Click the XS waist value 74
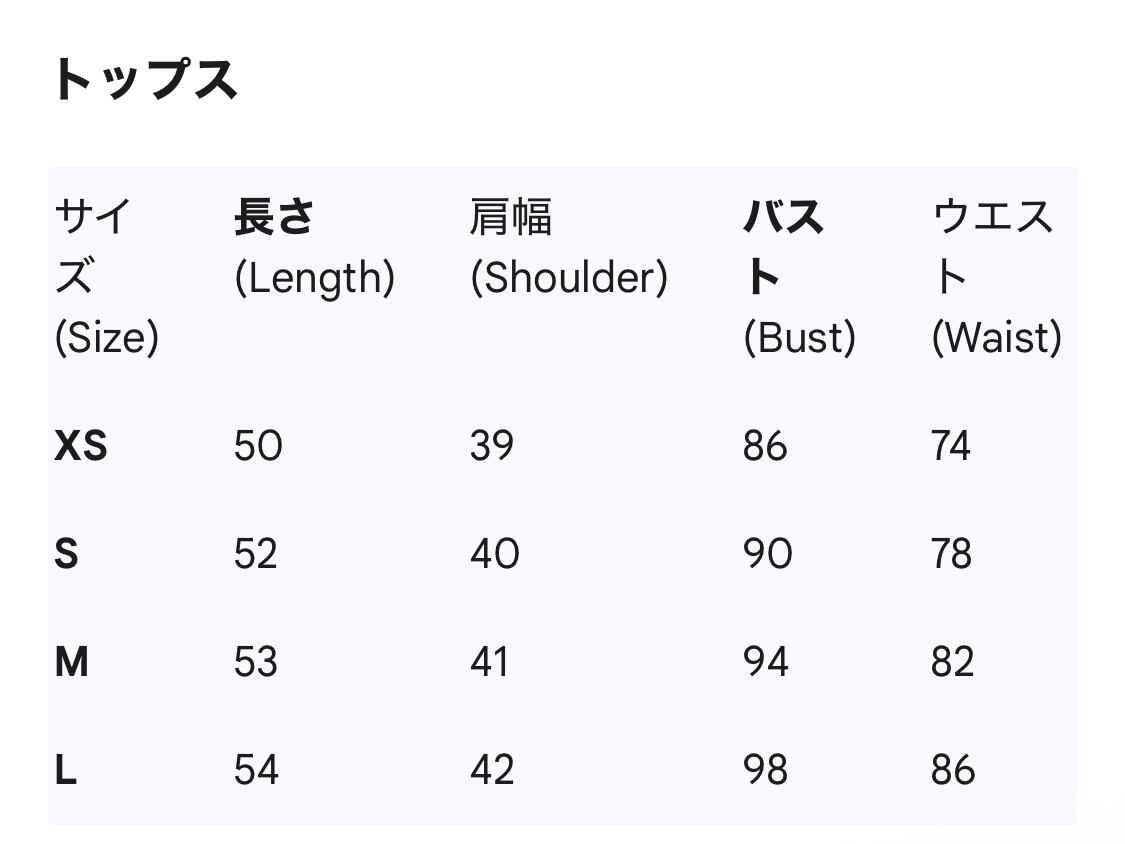 point(951,446)
